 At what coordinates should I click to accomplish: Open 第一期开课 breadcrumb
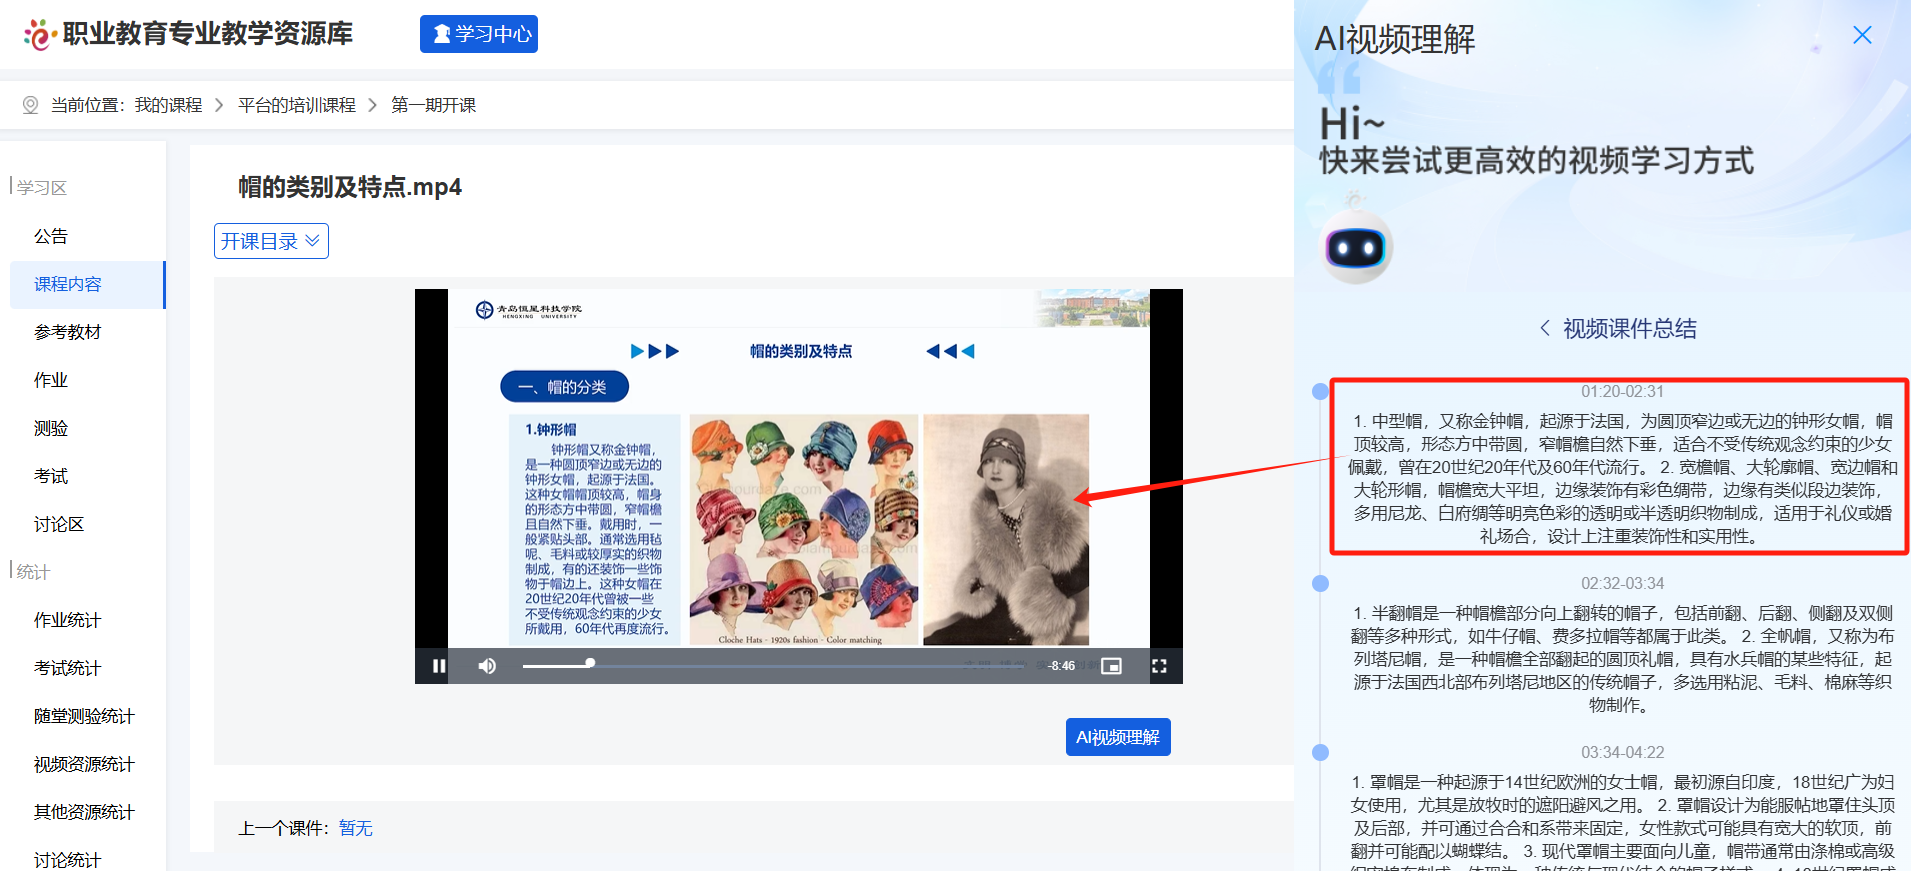pyautogui.click(x=434, y=105)
